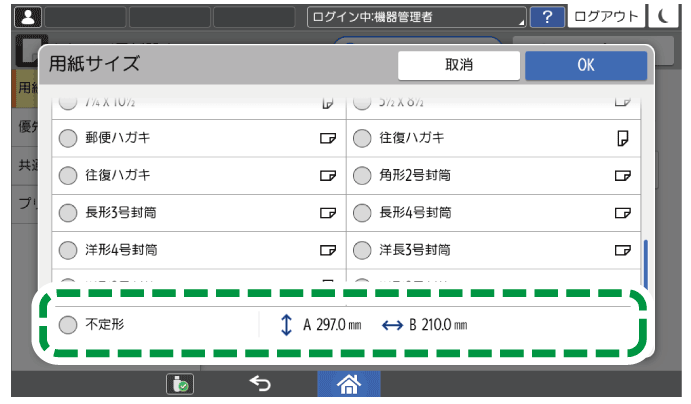This screenshot has width=691, height=404.
Task: Tap the back arrow icon
Action: point(260,384)
